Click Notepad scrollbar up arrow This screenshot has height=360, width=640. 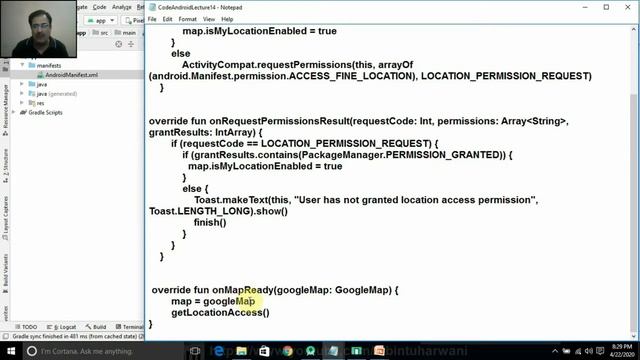pos(633,29)
